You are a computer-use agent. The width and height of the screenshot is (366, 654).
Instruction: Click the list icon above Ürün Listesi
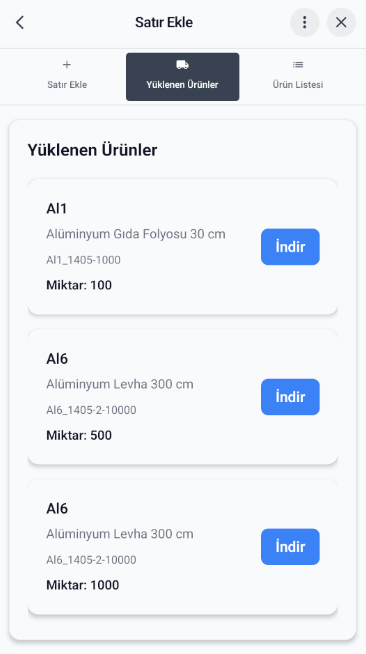tap(298, 65)
